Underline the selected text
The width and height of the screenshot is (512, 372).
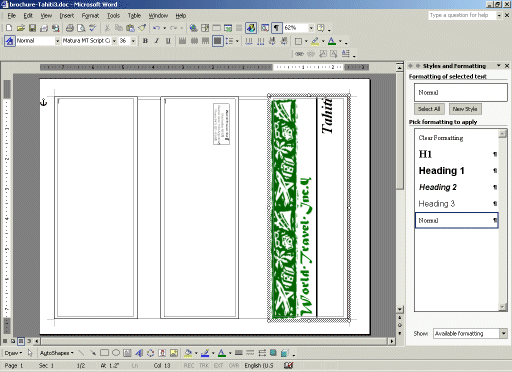point(168,41)
